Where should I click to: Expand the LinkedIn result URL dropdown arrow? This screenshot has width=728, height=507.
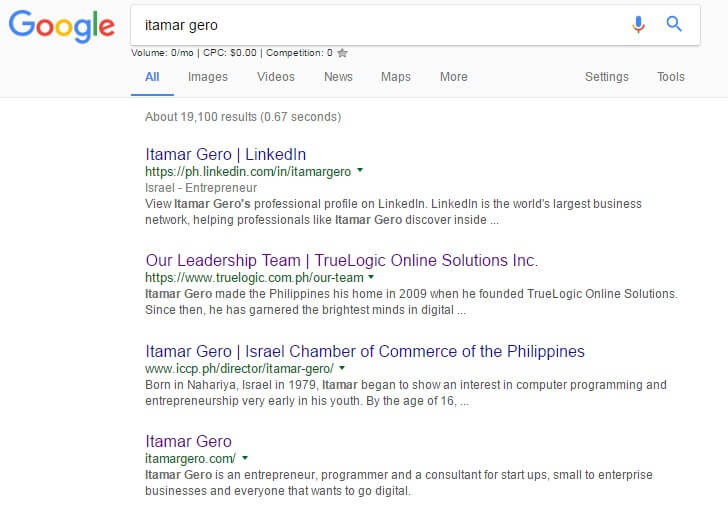pos(360,170)
